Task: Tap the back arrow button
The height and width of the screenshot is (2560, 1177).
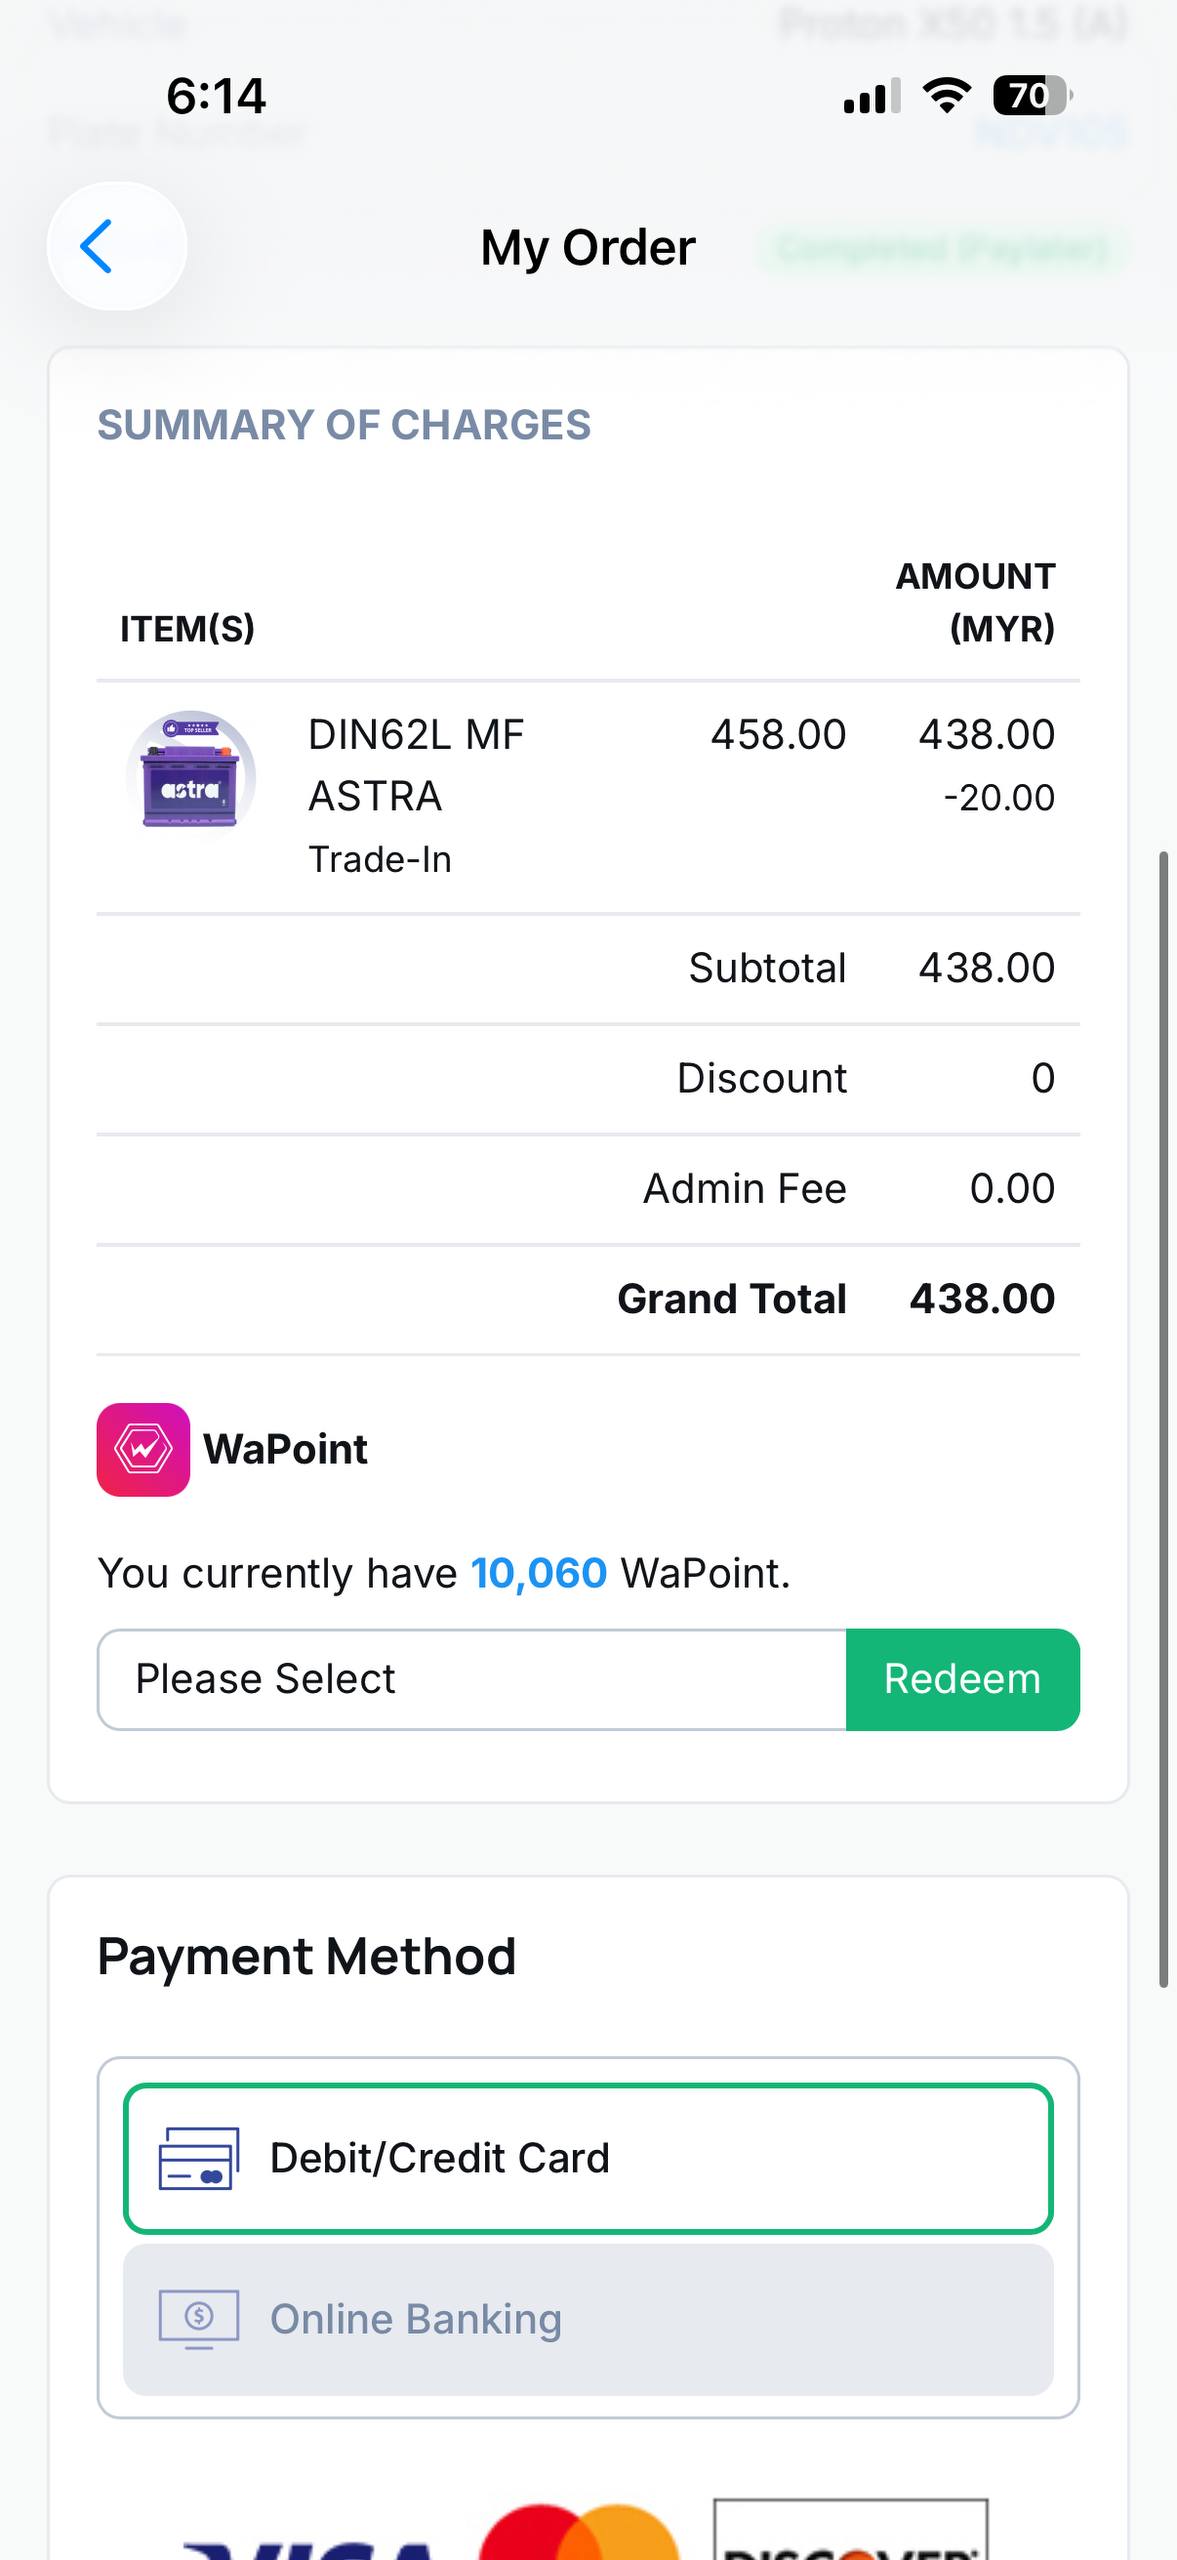Action: pos(116,246)
